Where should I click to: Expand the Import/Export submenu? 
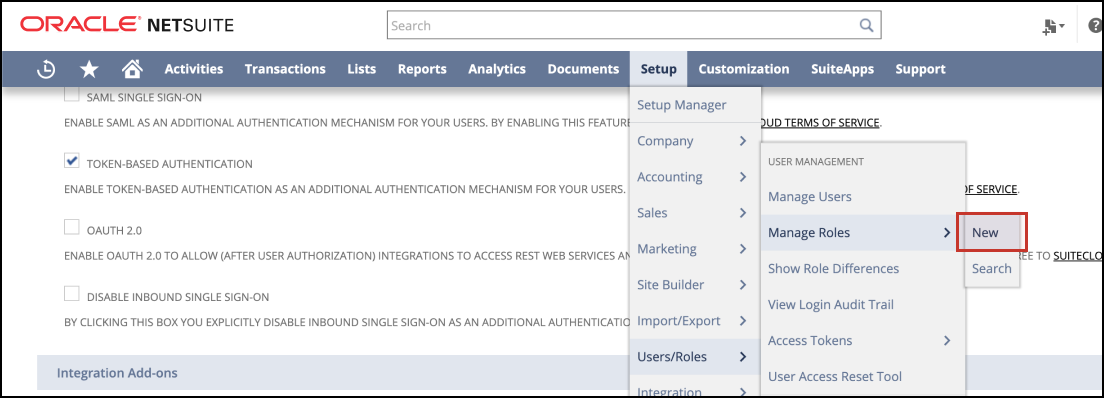click(695, 321)
